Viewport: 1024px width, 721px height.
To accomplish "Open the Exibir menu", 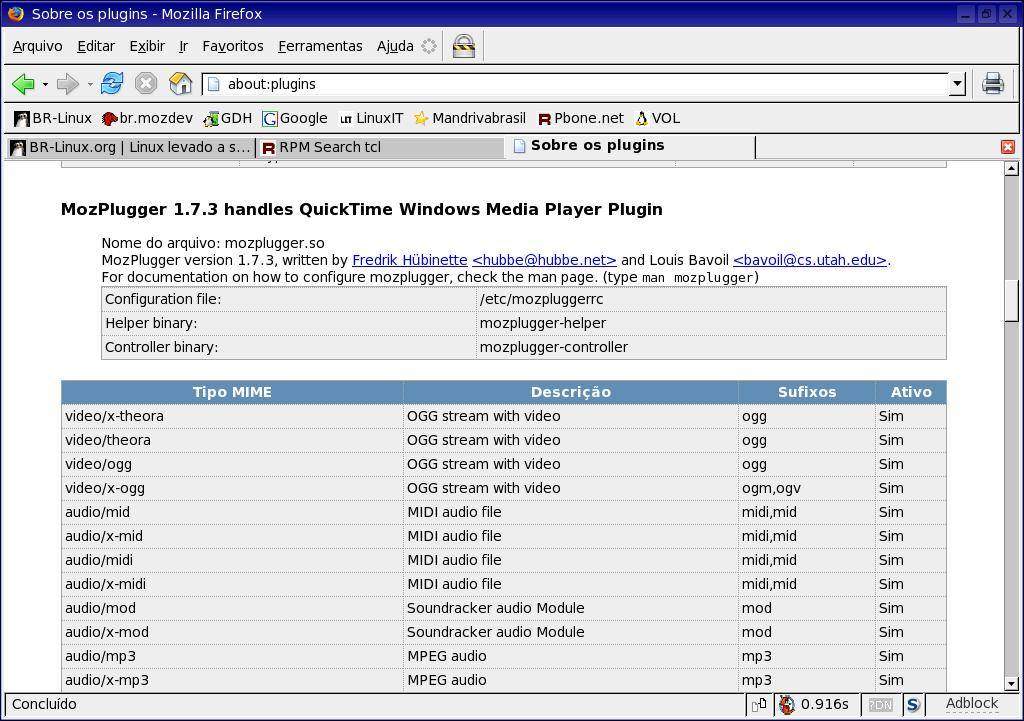I will (147, 46).
